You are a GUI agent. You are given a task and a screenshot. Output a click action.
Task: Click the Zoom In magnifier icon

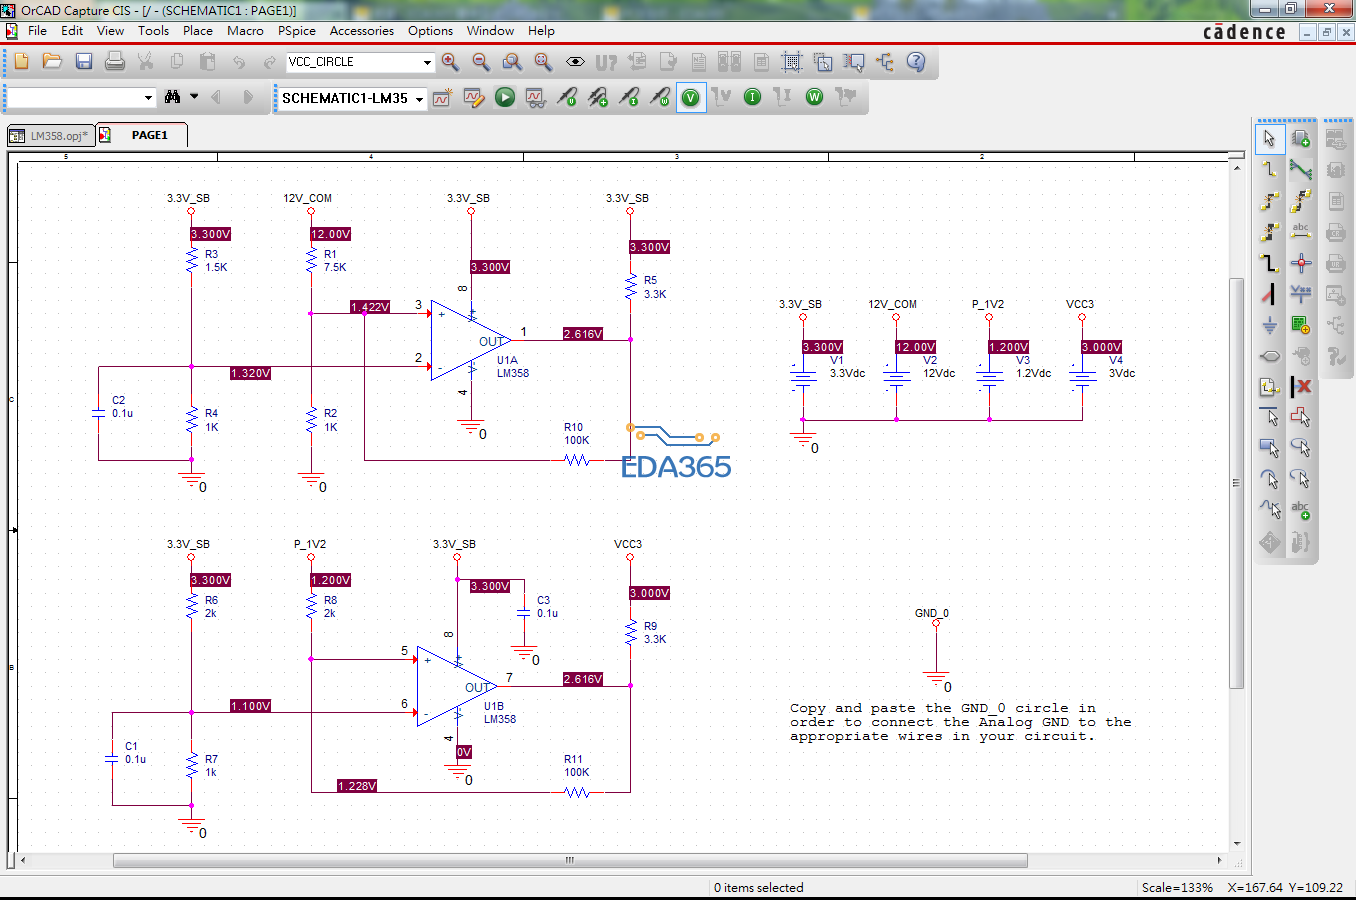coord(450,62)
